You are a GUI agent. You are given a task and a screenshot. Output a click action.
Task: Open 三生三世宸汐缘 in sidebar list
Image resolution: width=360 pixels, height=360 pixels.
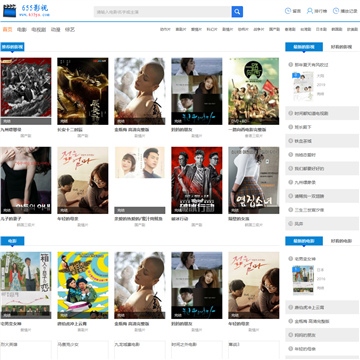pos(309,210)
